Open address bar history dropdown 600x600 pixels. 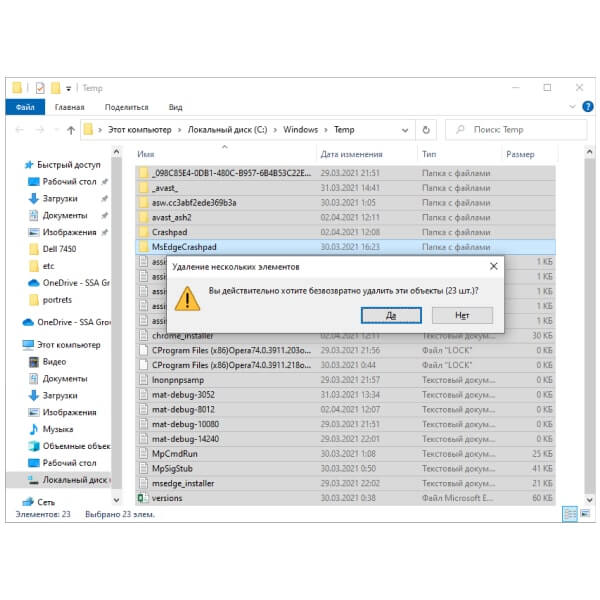(x=405, y=130)
